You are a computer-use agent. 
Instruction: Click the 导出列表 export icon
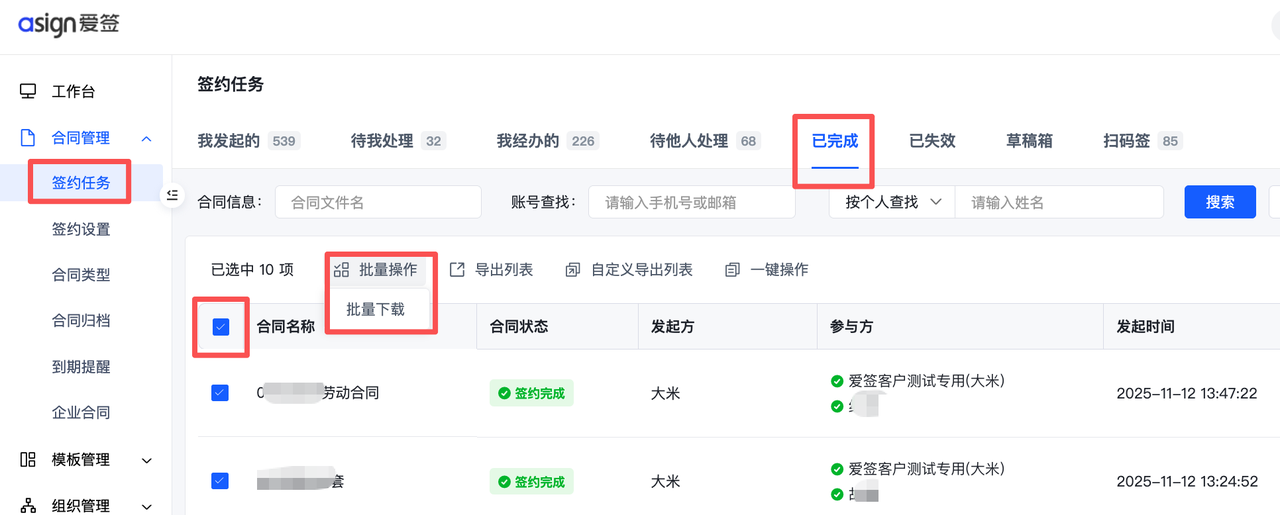457,270
